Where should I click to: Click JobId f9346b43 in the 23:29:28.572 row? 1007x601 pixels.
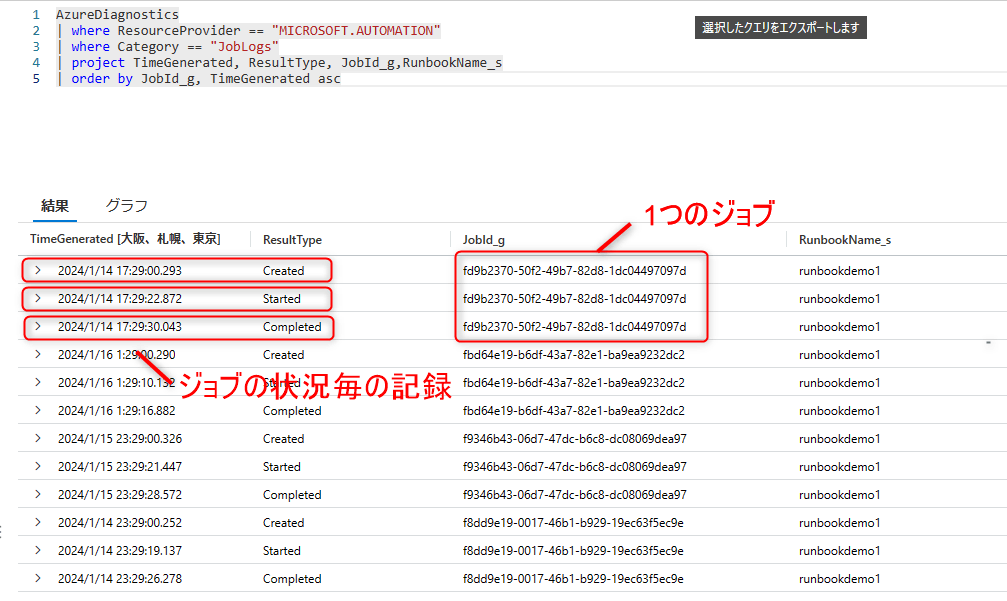click(x=574, y=494)
